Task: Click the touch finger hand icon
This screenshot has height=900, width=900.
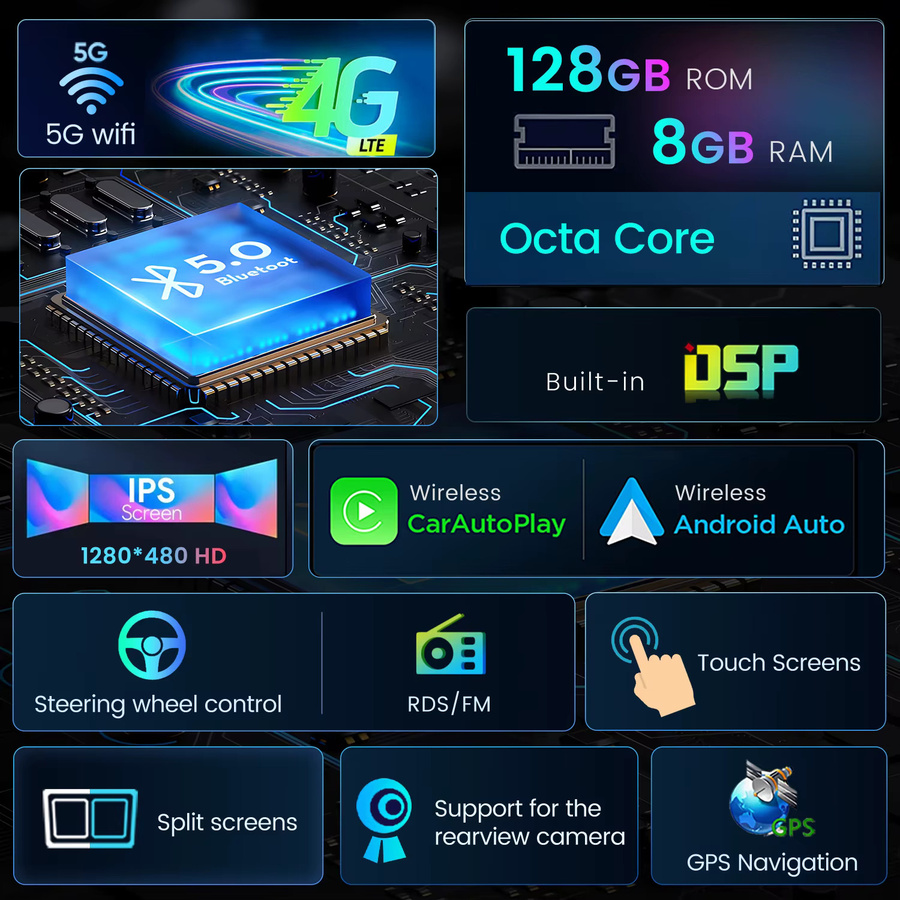Action: 653,666
